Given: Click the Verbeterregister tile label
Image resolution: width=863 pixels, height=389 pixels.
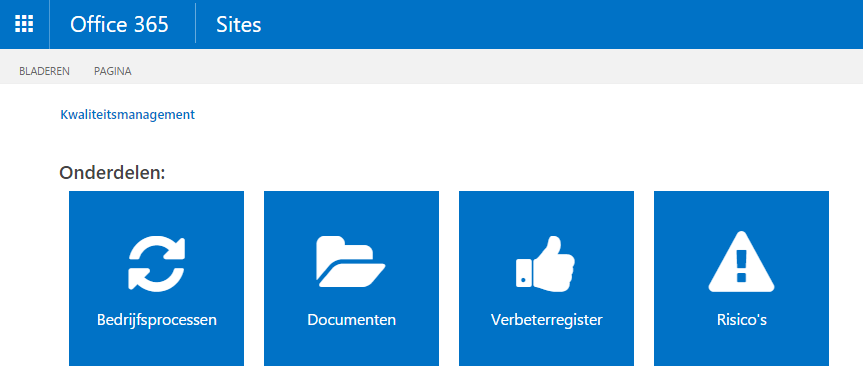Looking at the screenshot, I should [x=547, y=320].
